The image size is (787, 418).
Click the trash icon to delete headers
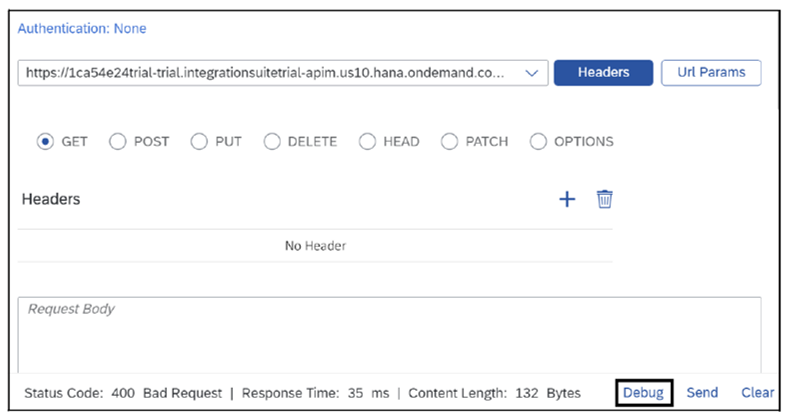604,199
